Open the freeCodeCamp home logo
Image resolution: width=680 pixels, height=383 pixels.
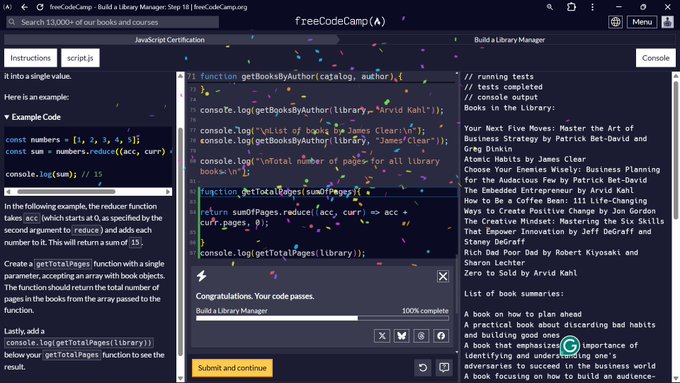pos(340,21)
